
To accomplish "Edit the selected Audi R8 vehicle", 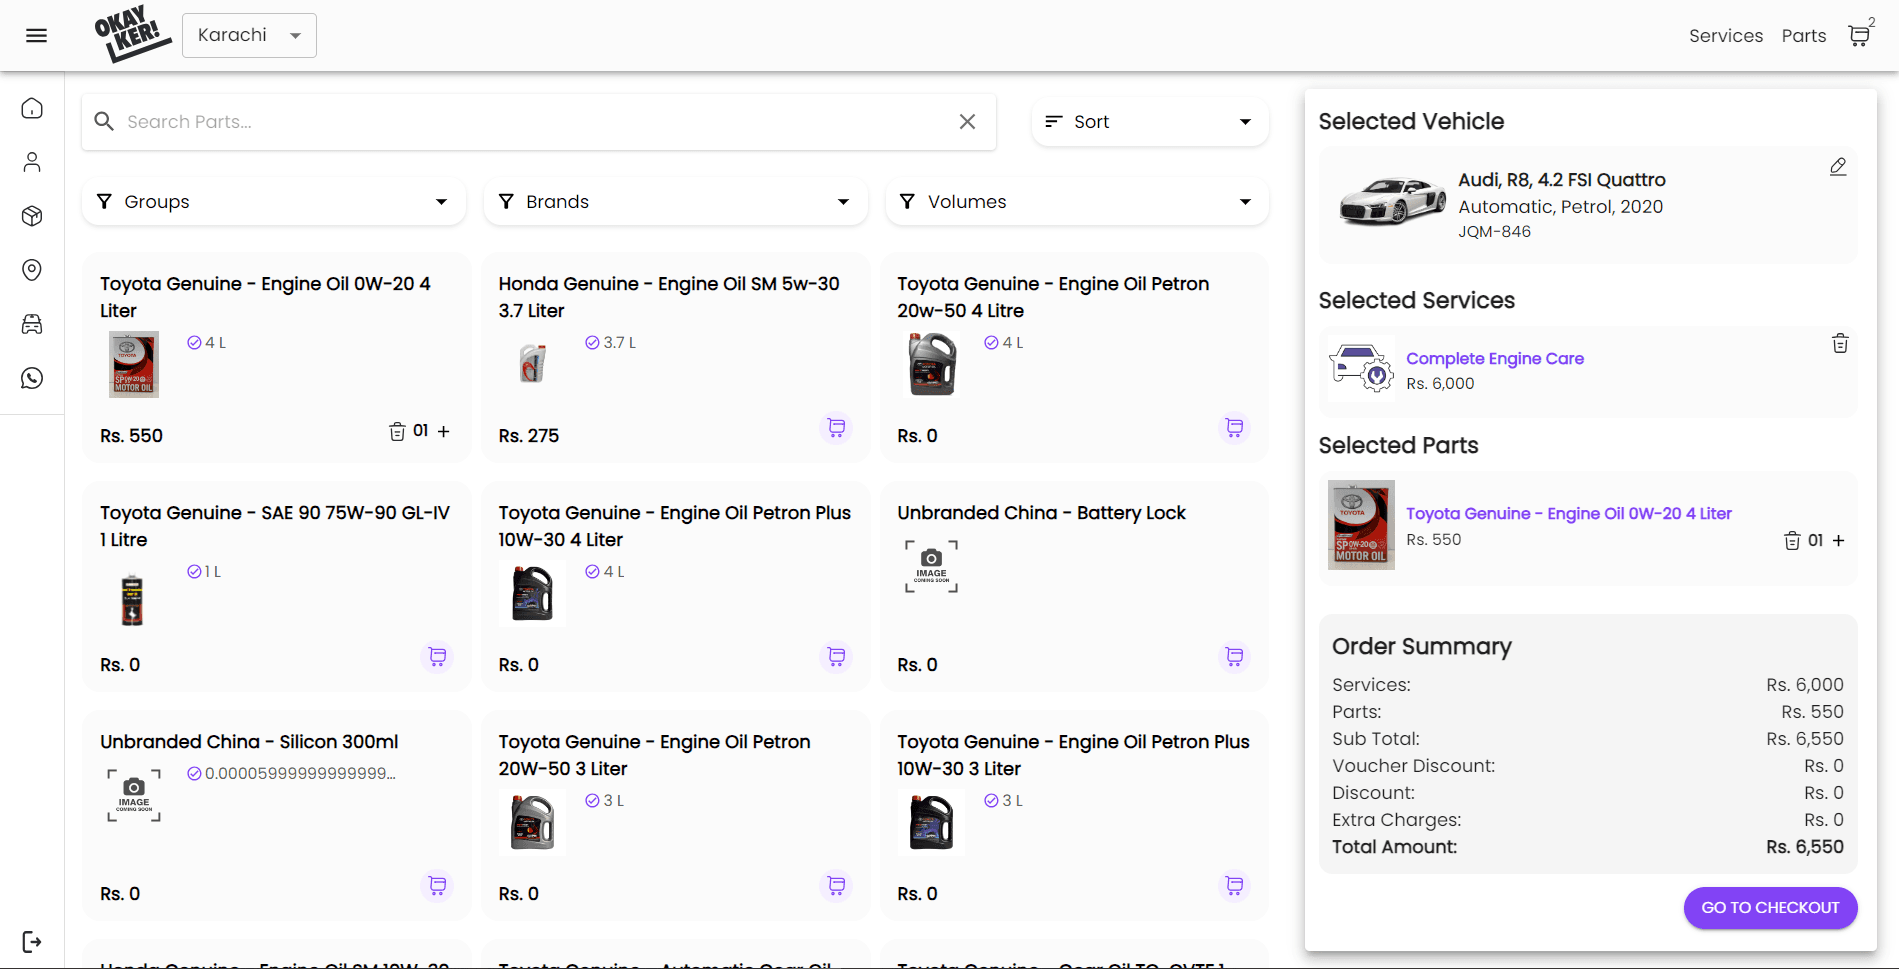I will tap(1838, 167).
